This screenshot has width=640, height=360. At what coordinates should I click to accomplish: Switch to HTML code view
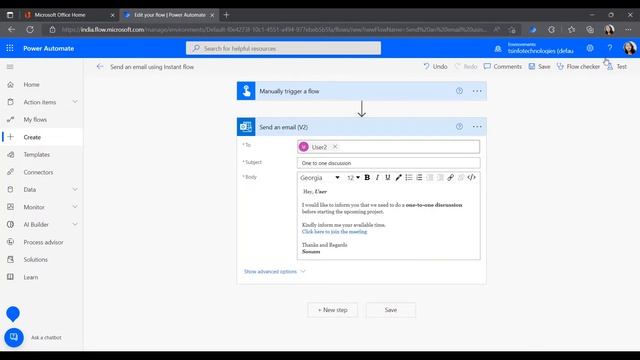(x=471, y=178)
